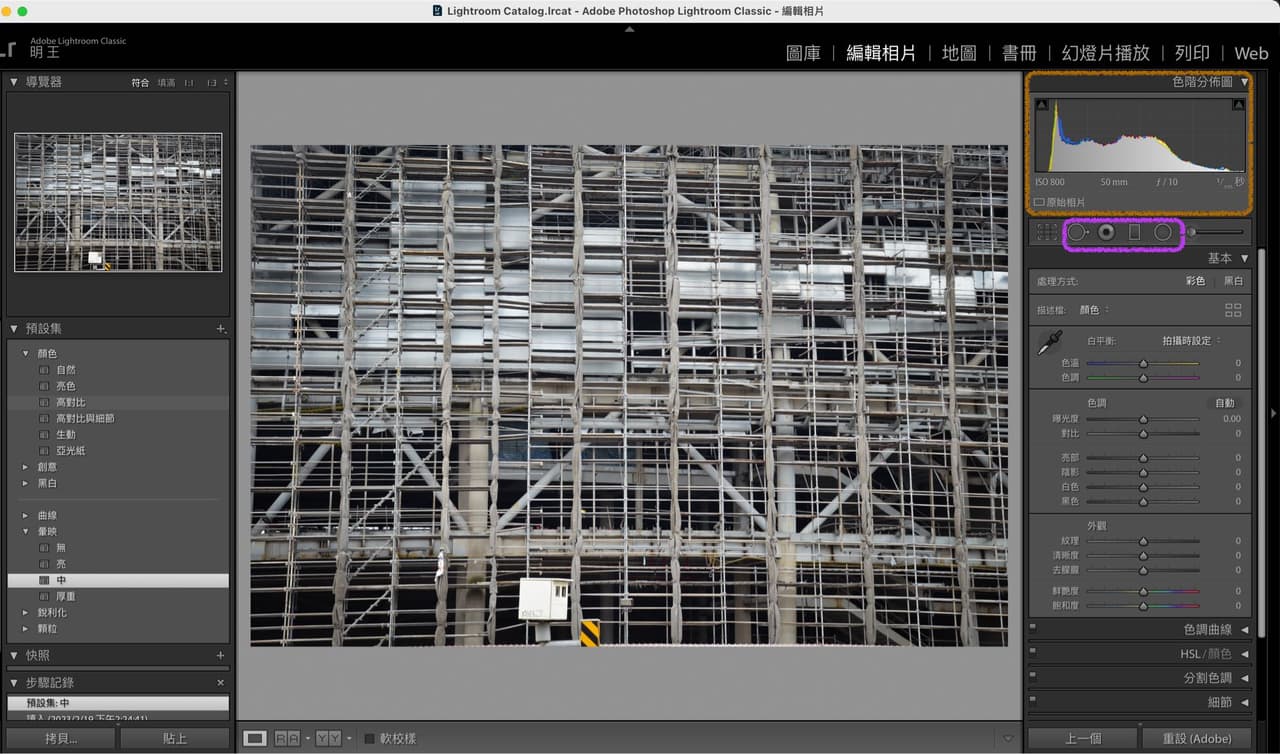Switch processing mode to 黑白
The height and width of the screenshot is (754, 1280).
click(x=1234, y=281)
